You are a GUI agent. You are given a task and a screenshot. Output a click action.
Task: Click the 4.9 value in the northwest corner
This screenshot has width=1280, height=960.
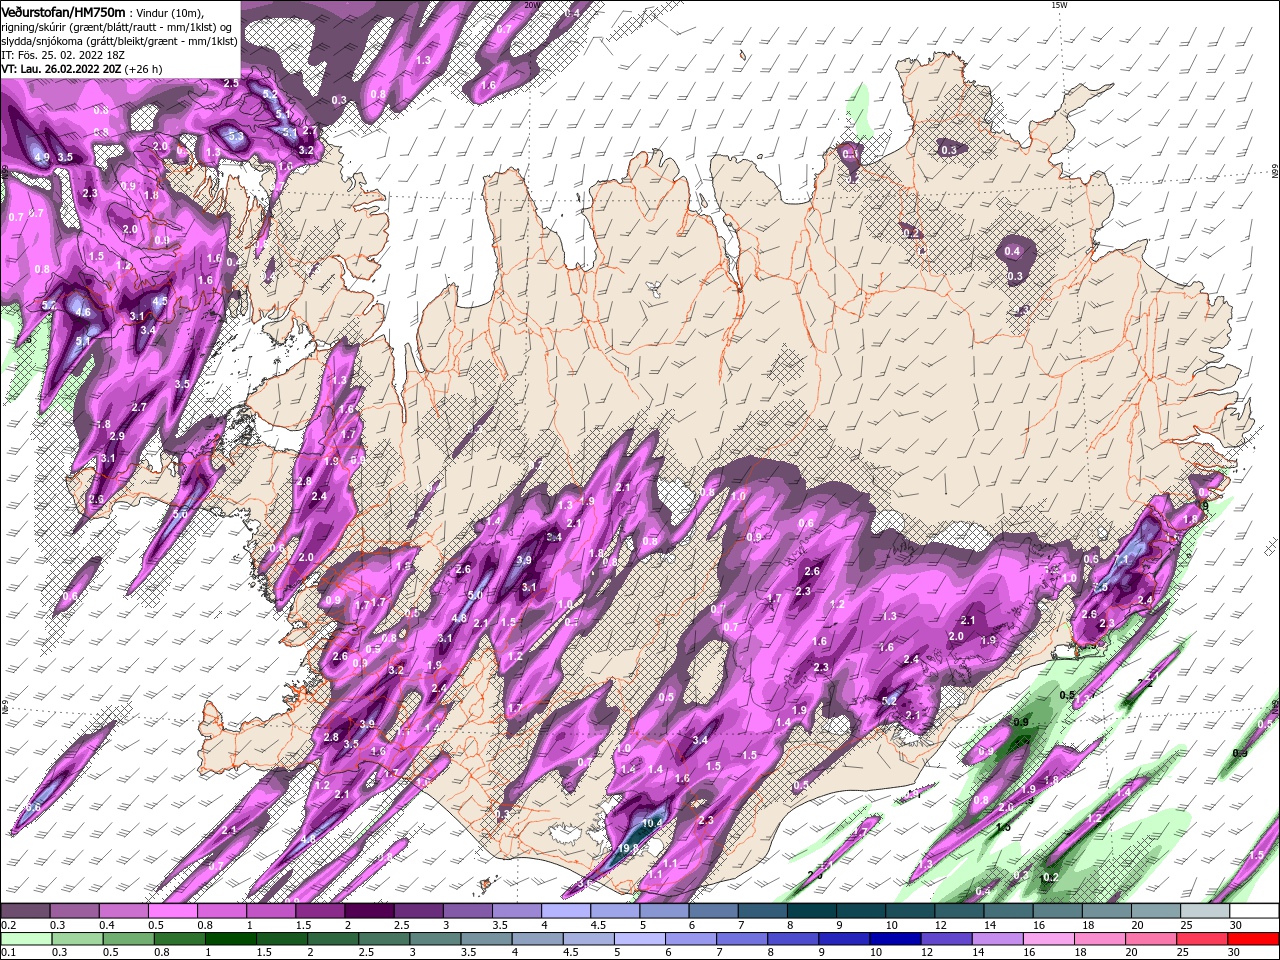42,157
